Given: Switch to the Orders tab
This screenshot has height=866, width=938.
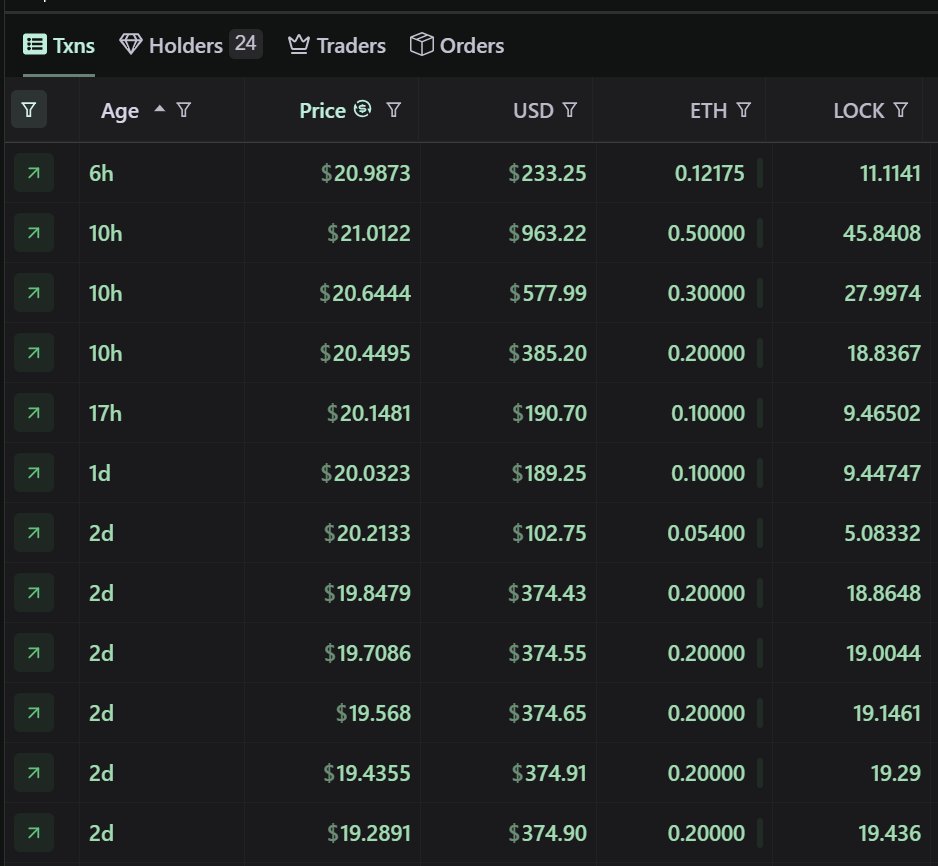Looking at the screenshot, I should pos(457,45).
